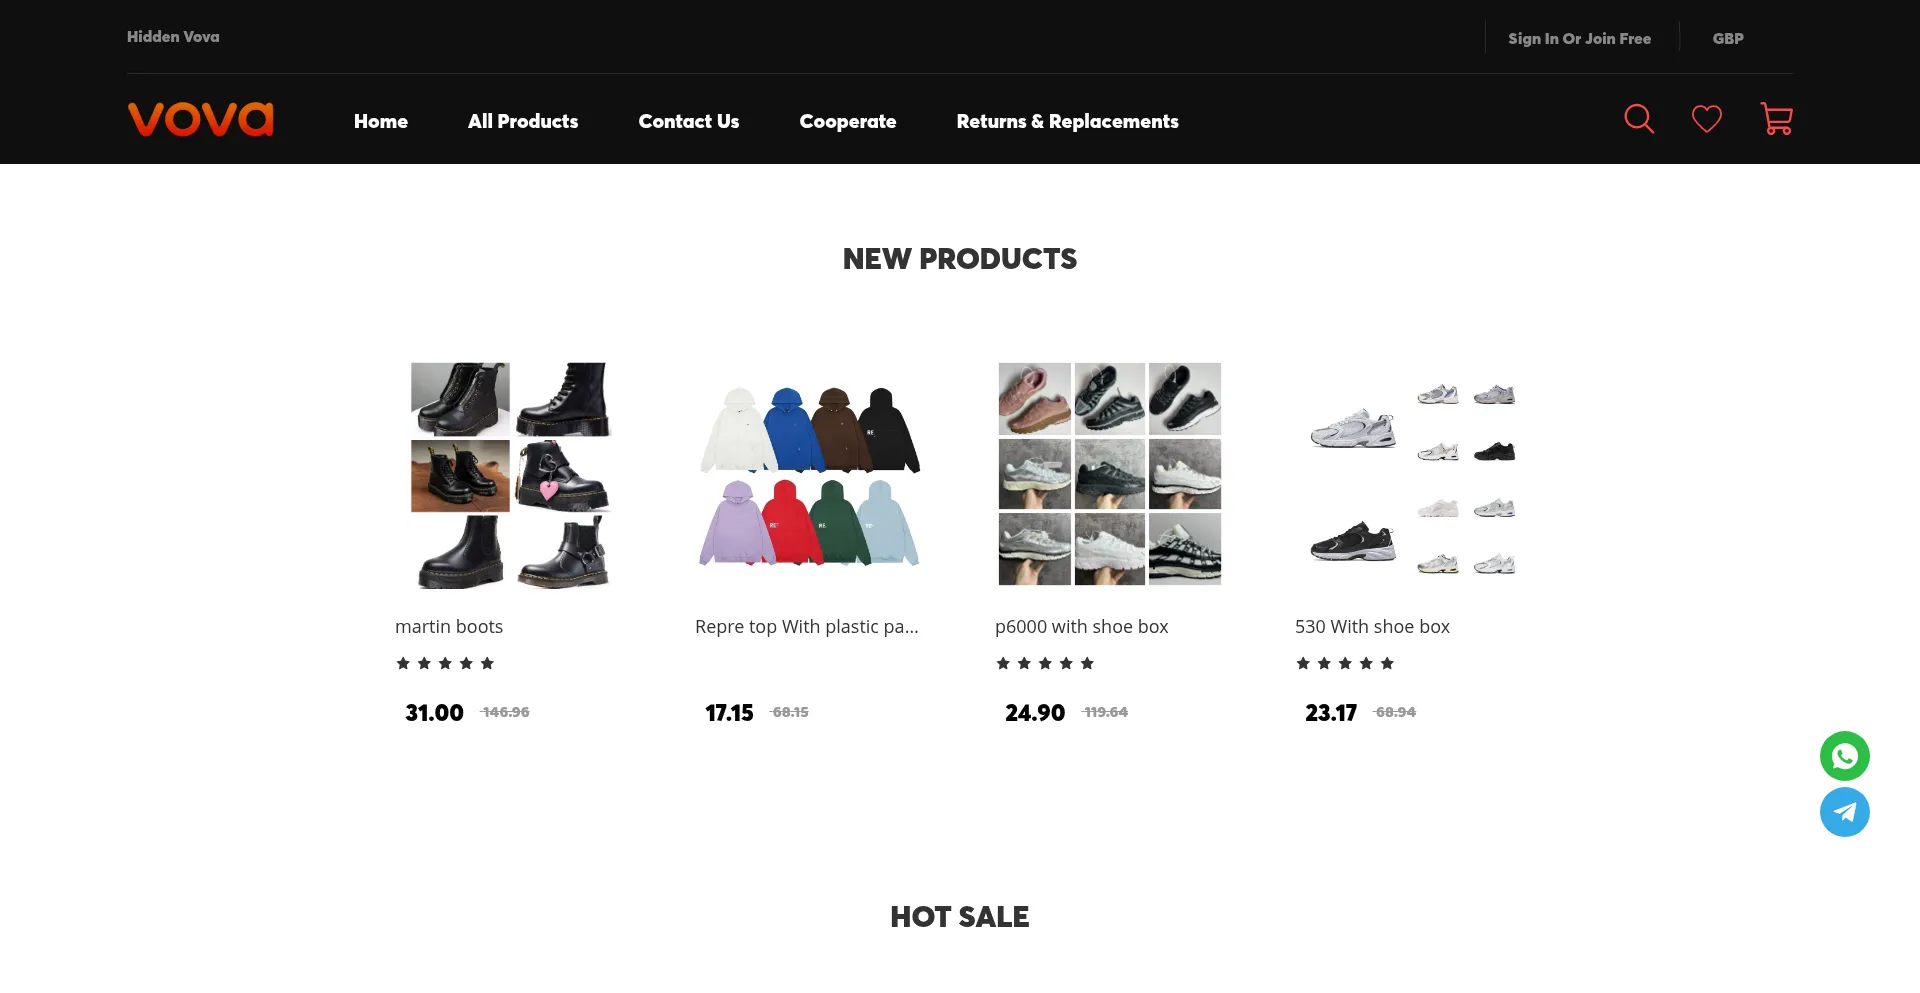The height and width of the screenshot is (993, 1920).
Task: Open the search icon
Action: point(1638,119)
